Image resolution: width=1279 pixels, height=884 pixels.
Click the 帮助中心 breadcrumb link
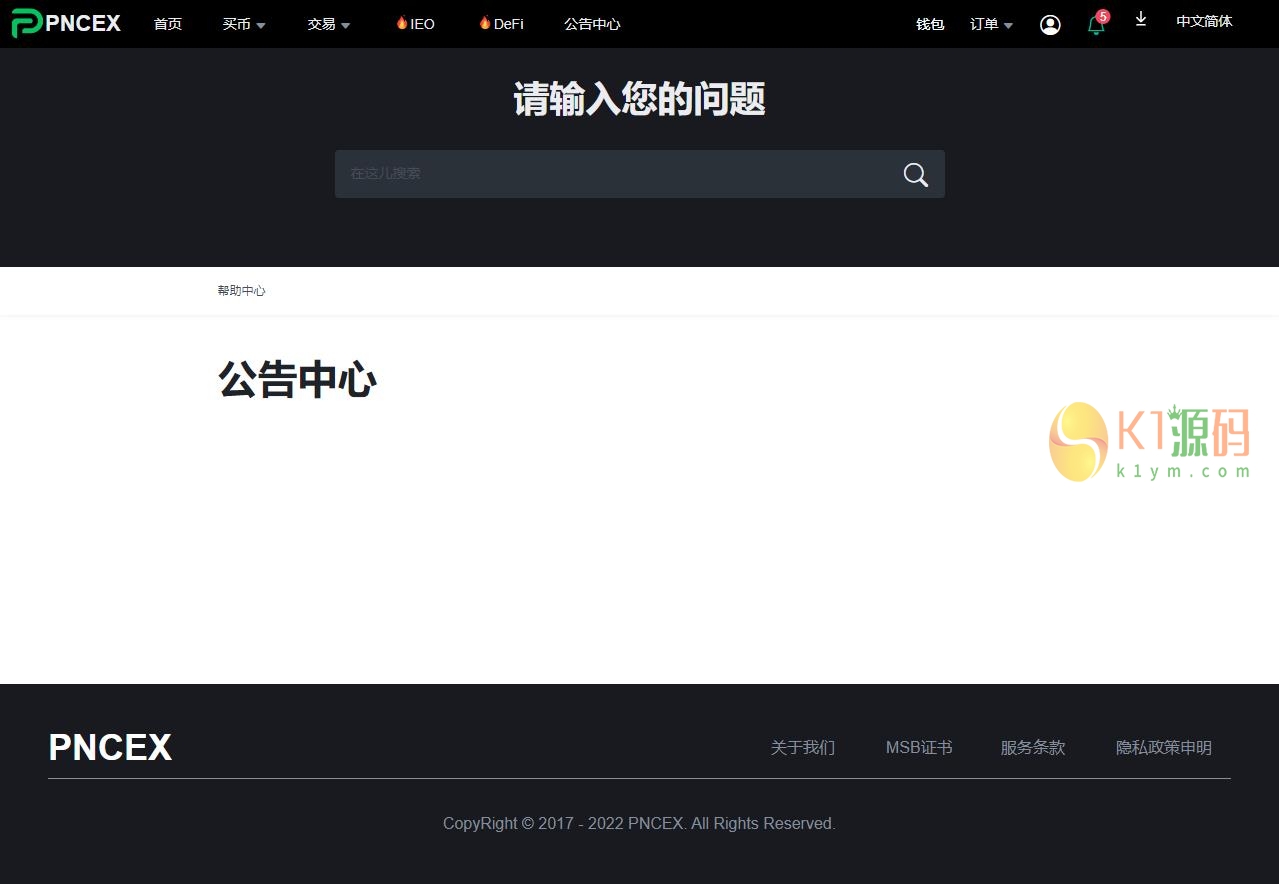coord(242,291)
